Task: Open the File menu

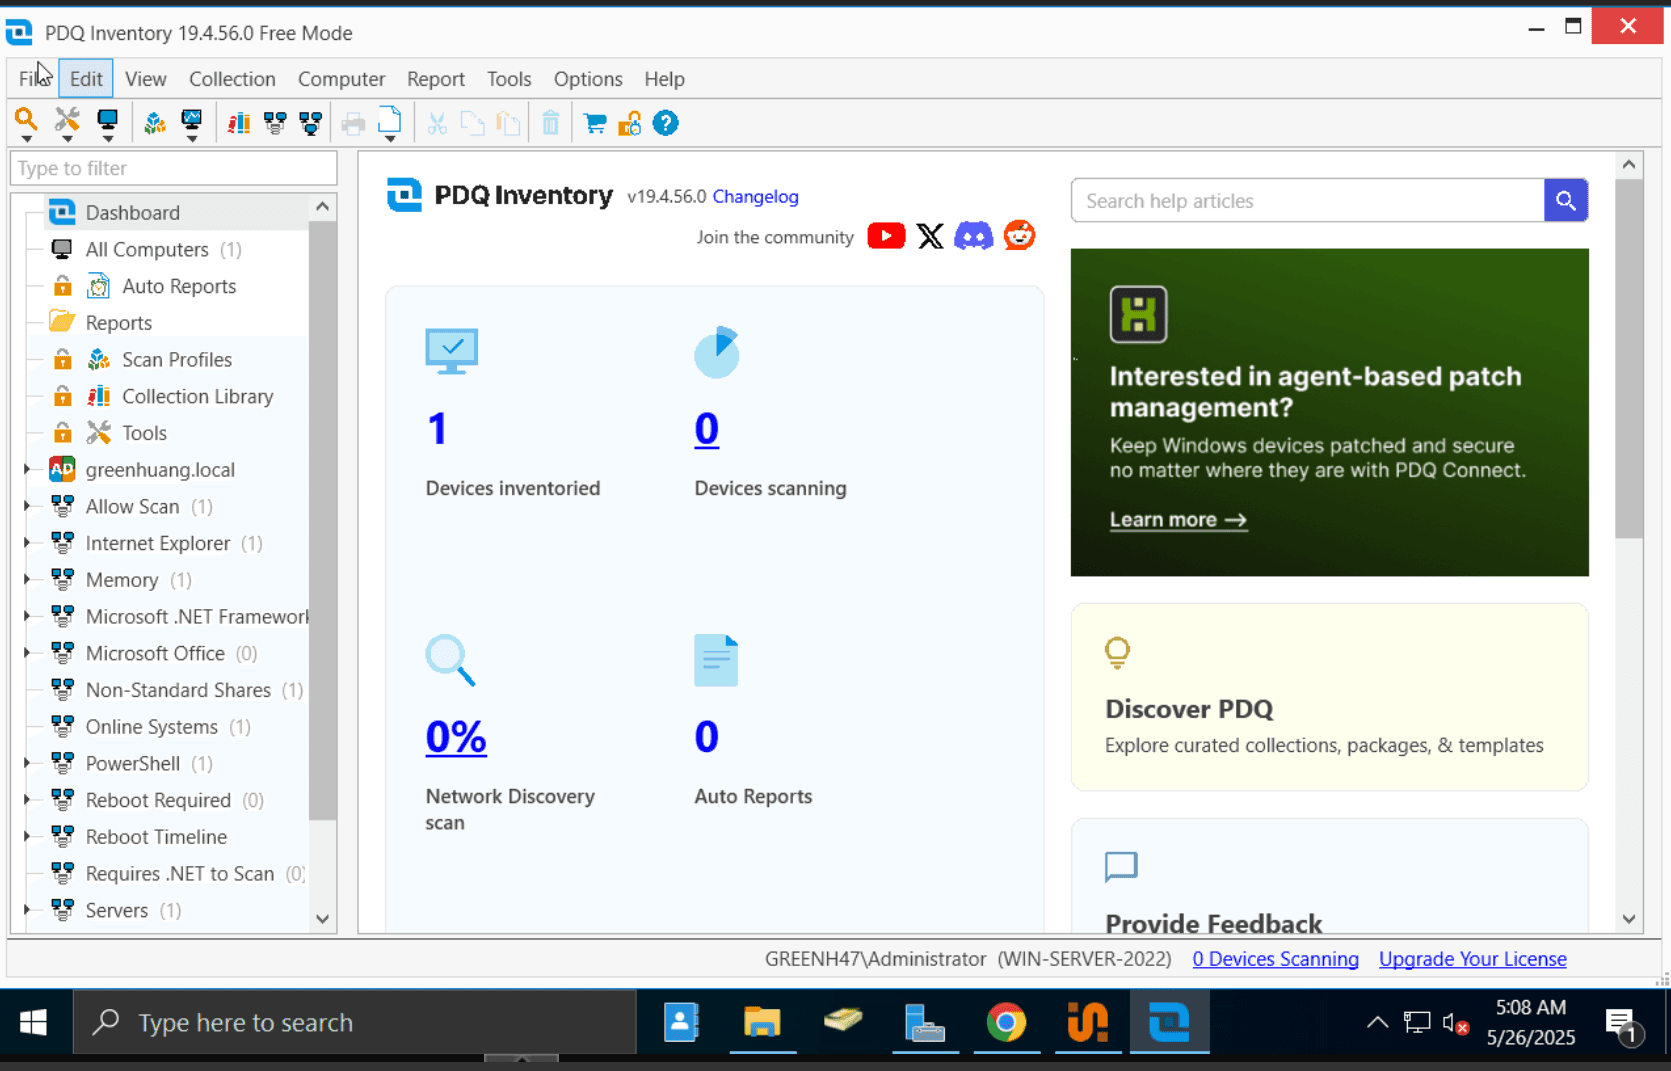Action: pos(34,79)
